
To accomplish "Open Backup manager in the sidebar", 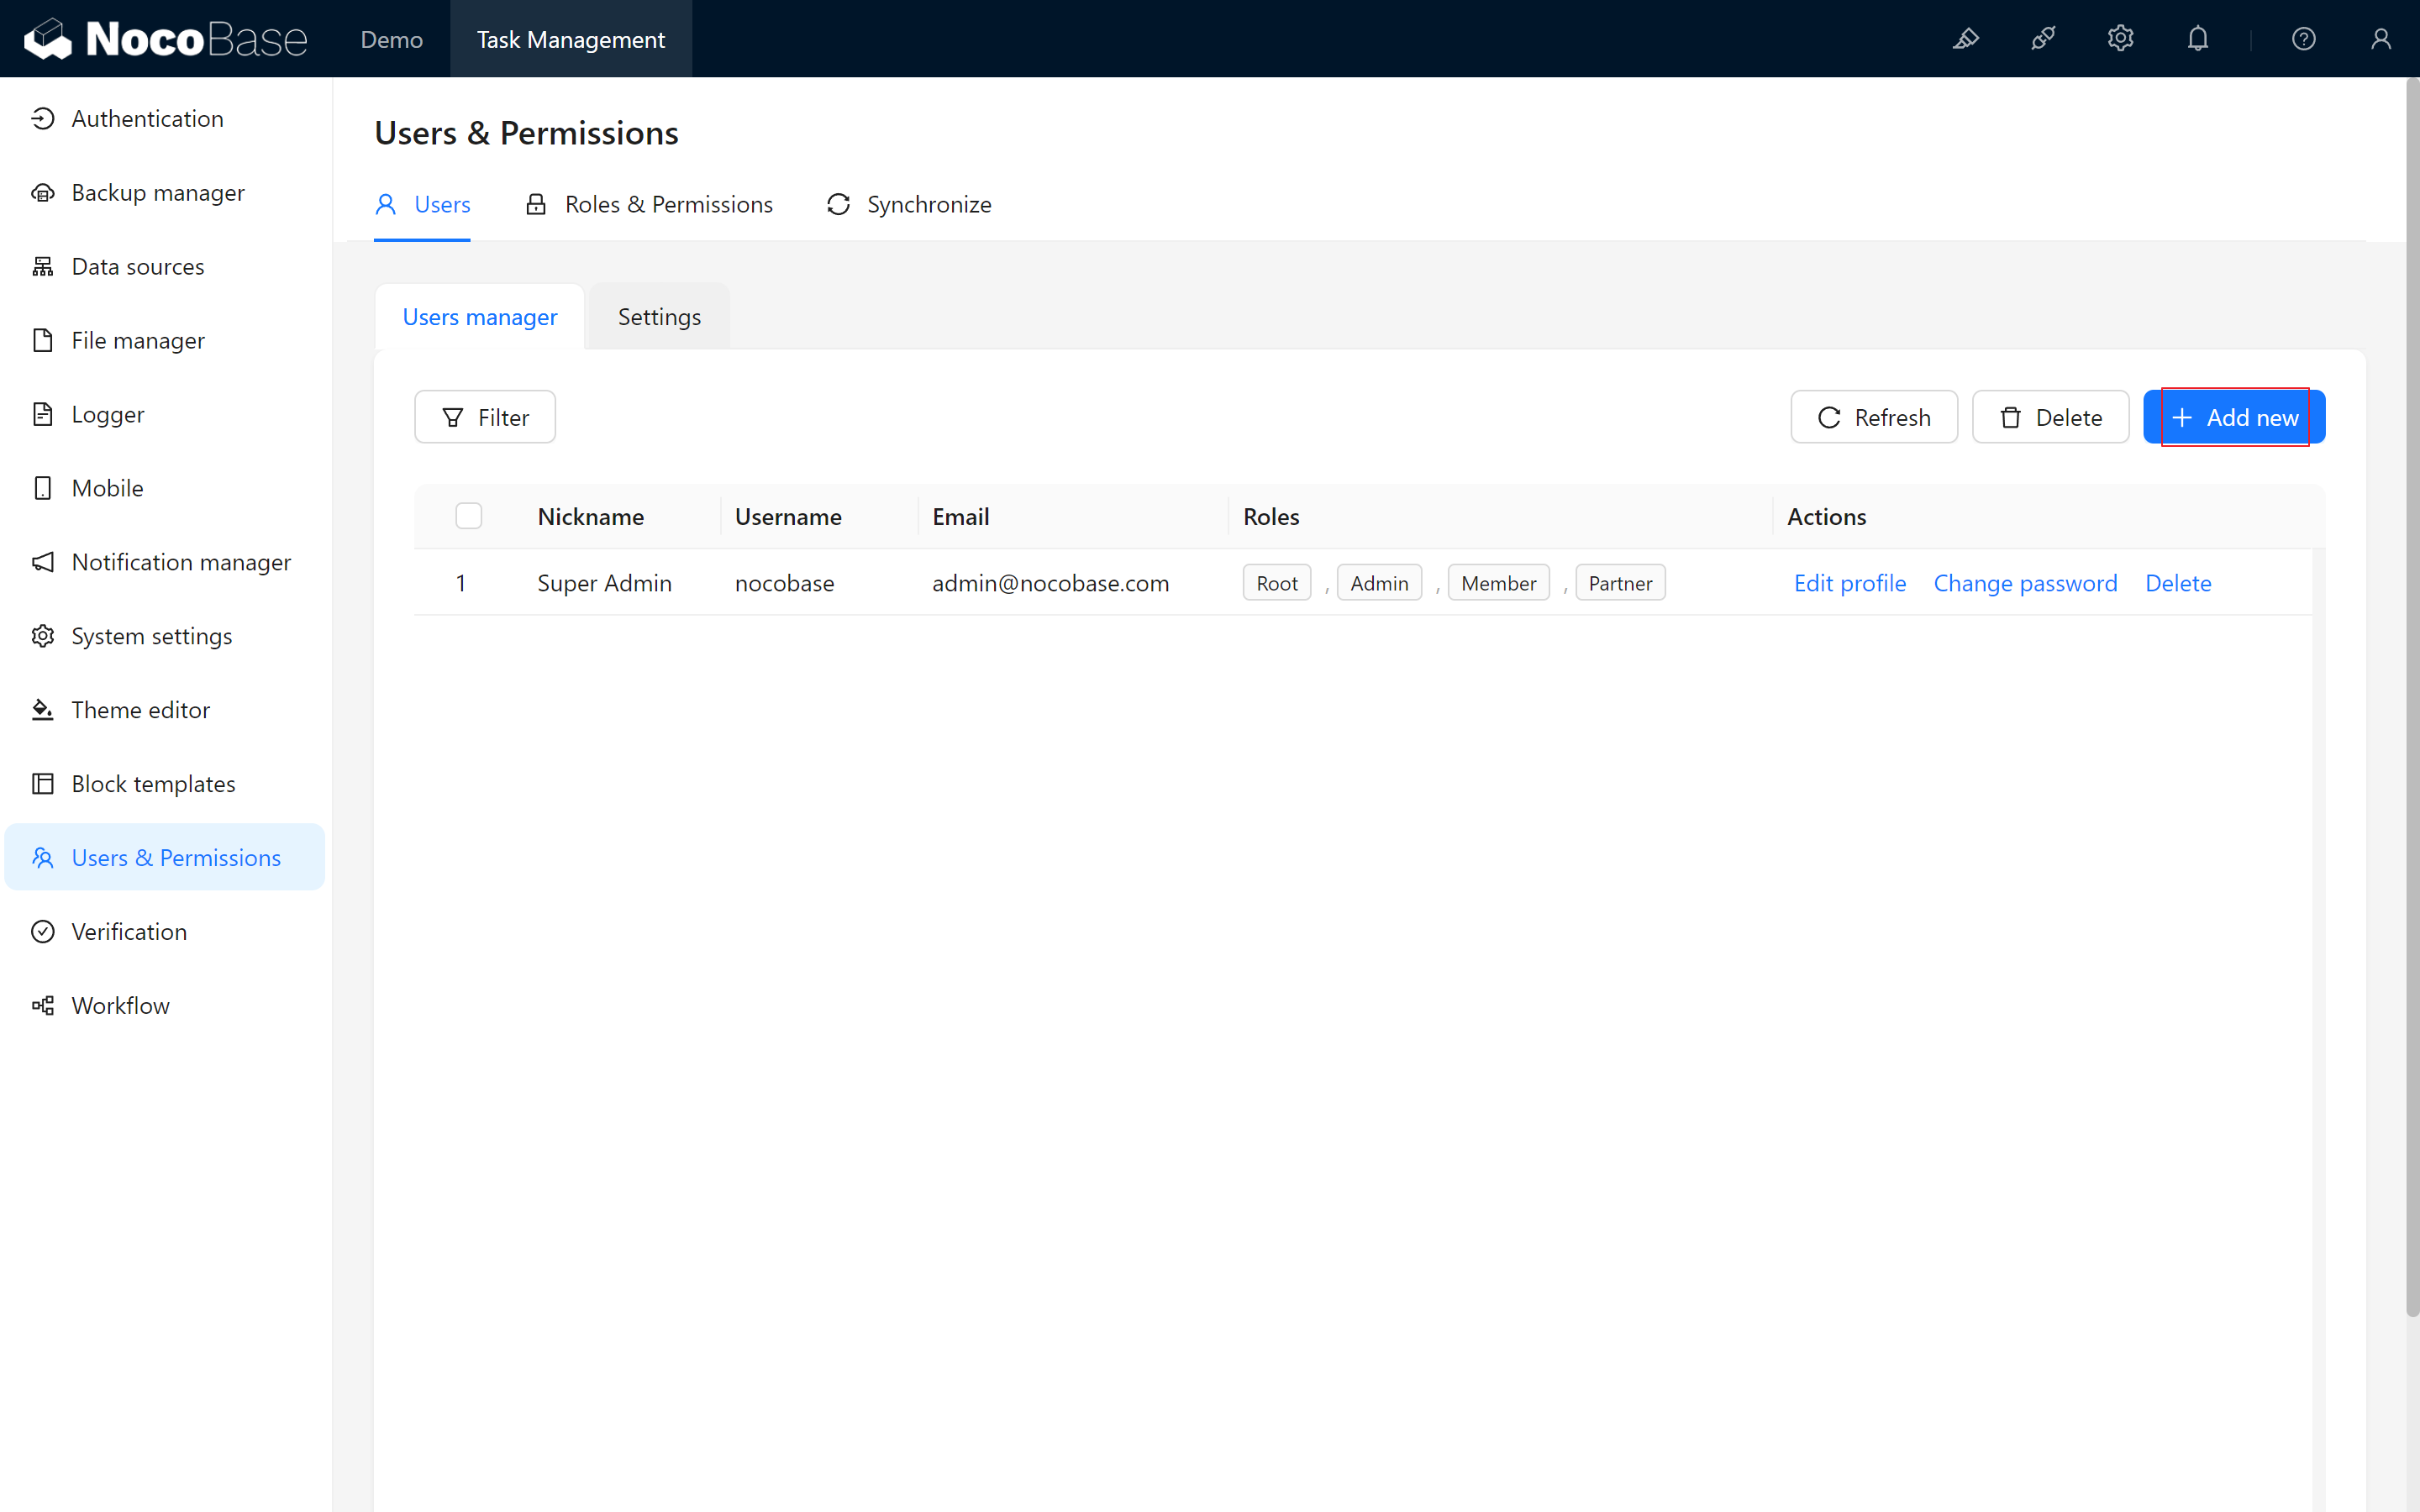I will point(165,193).
